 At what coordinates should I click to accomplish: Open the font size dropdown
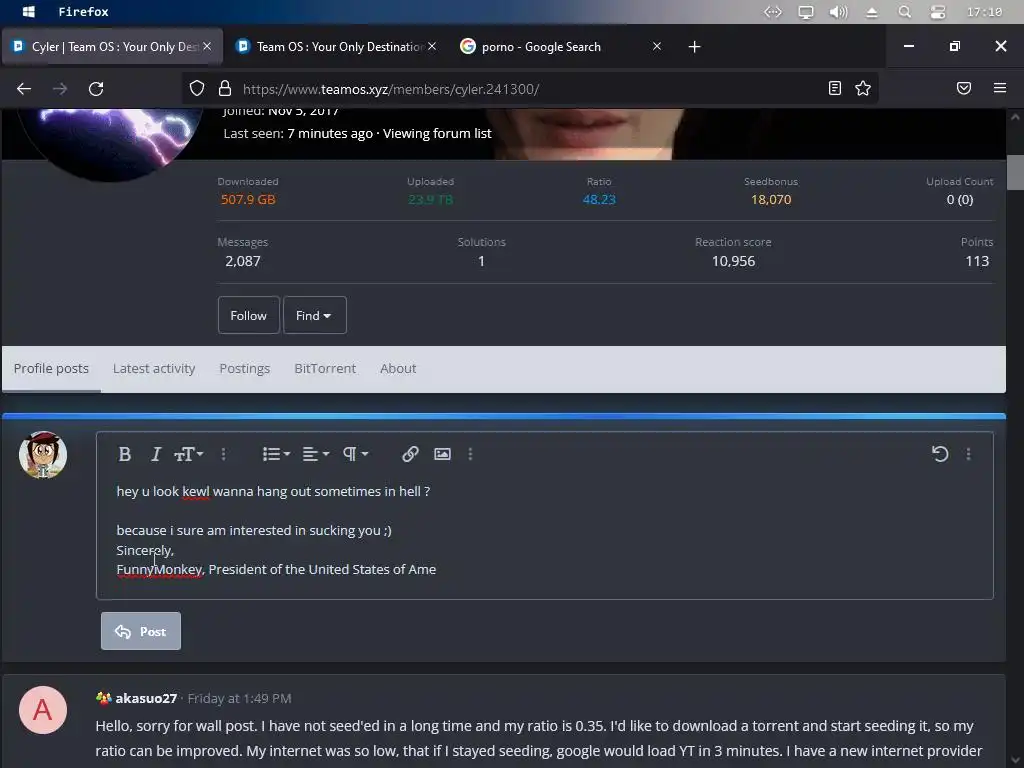[189, 454]
